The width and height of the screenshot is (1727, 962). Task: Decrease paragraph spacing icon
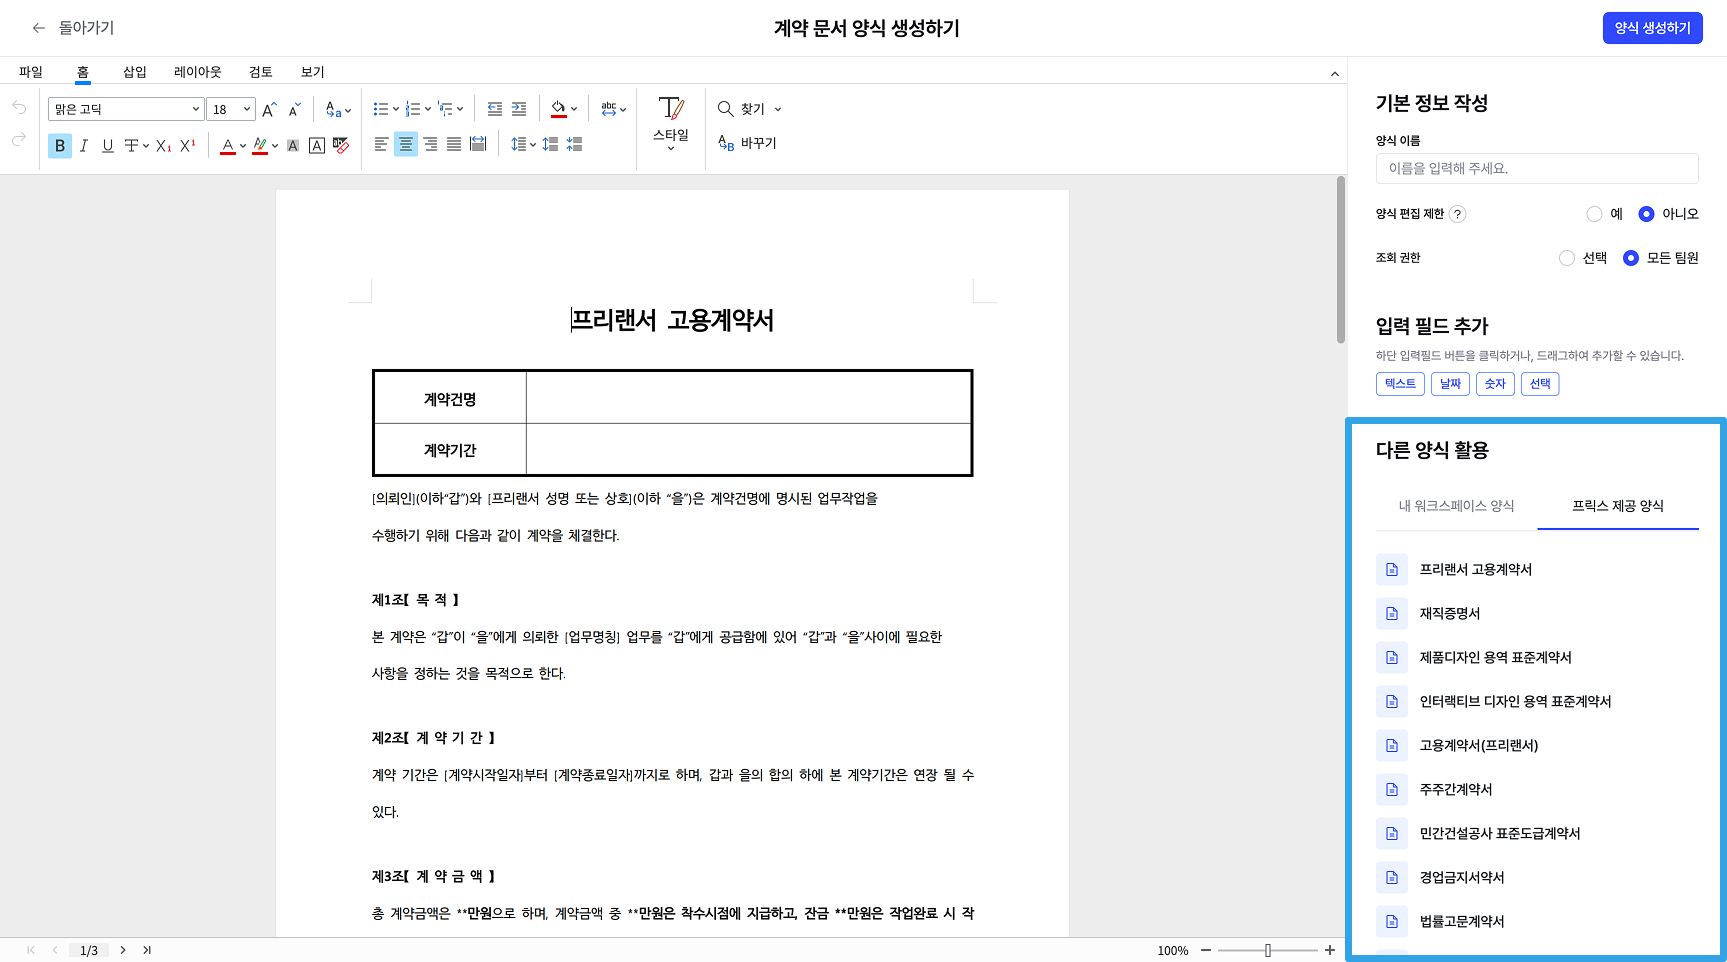coord(574,144)
